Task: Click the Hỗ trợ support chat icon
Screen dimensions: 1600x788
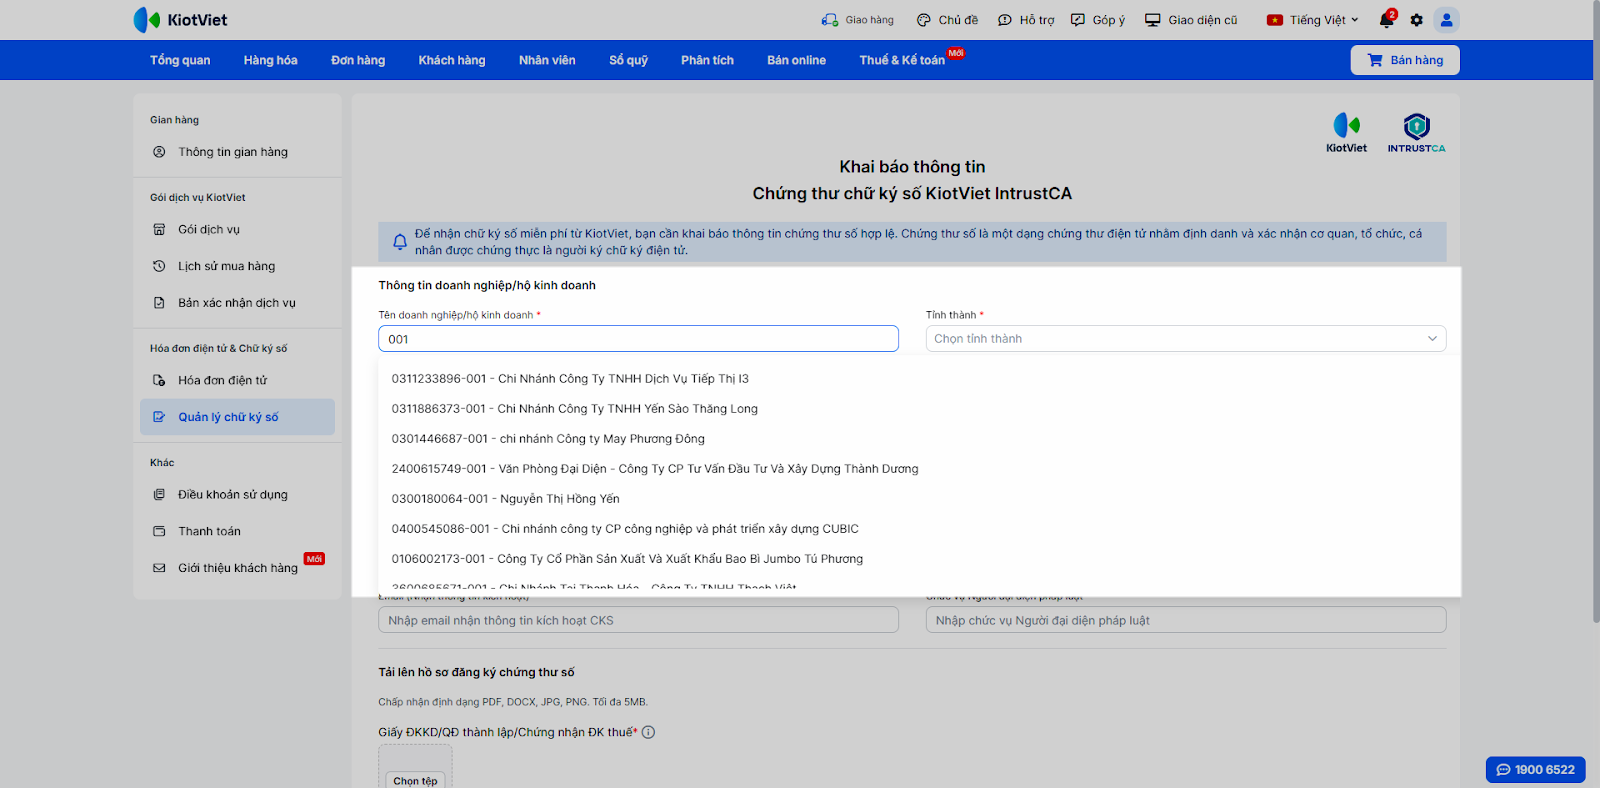Action: coord(1005,20)
